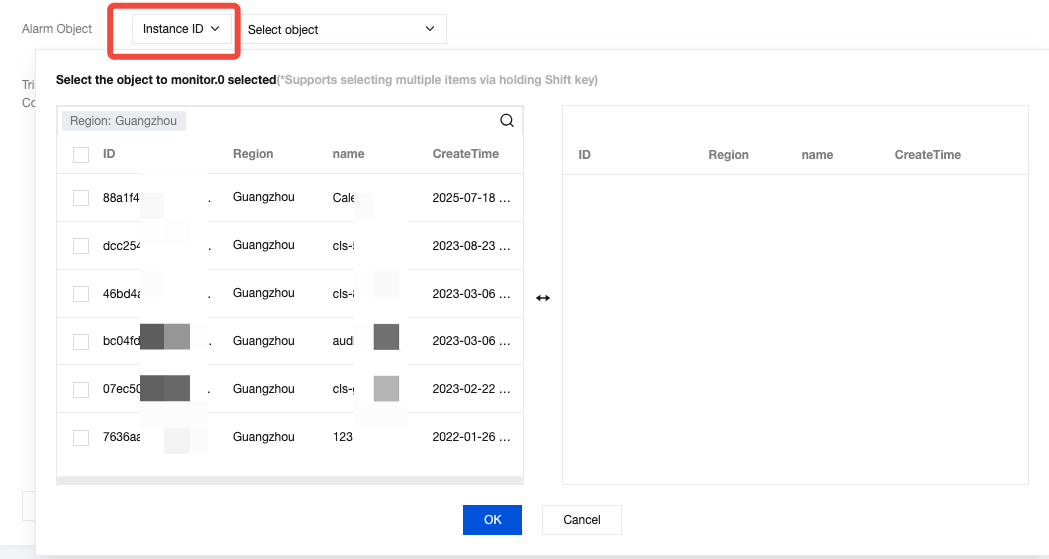Enable the checkbox for the bc04fd row

pos(81,342)
